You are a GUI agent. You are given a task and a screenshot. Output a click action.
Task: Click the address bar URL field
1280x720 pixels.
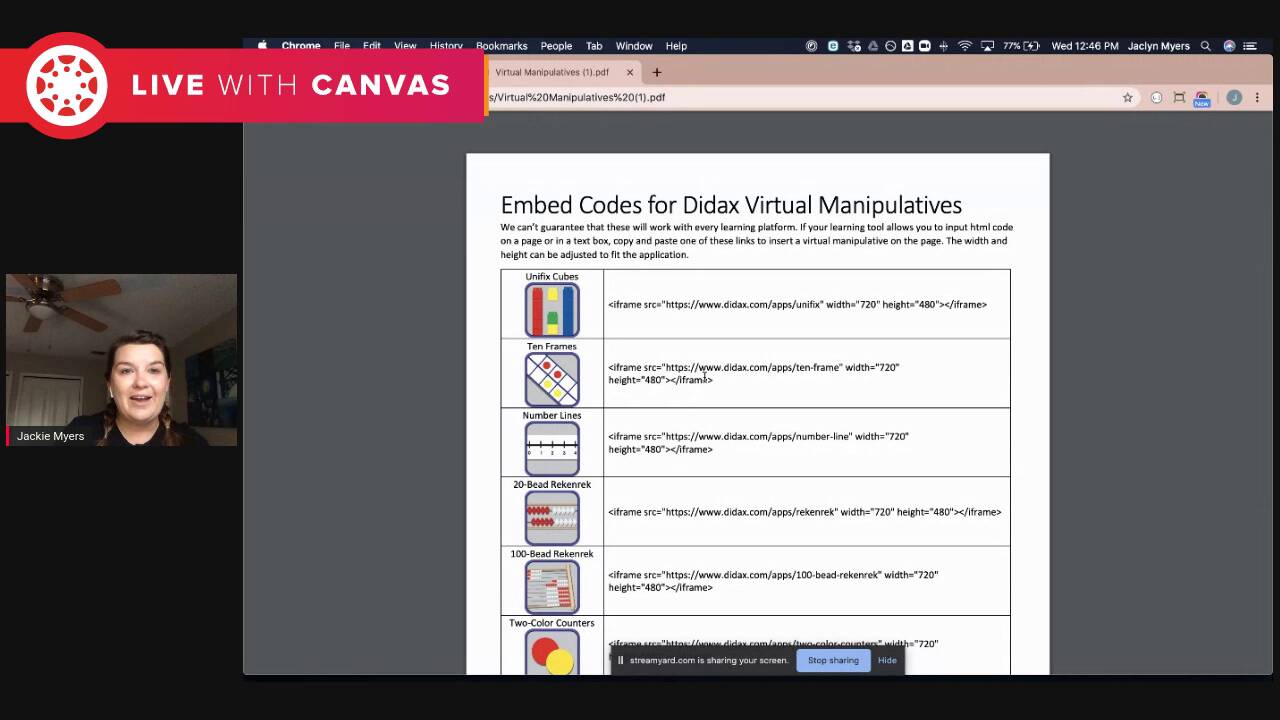[x=800, y=97]
